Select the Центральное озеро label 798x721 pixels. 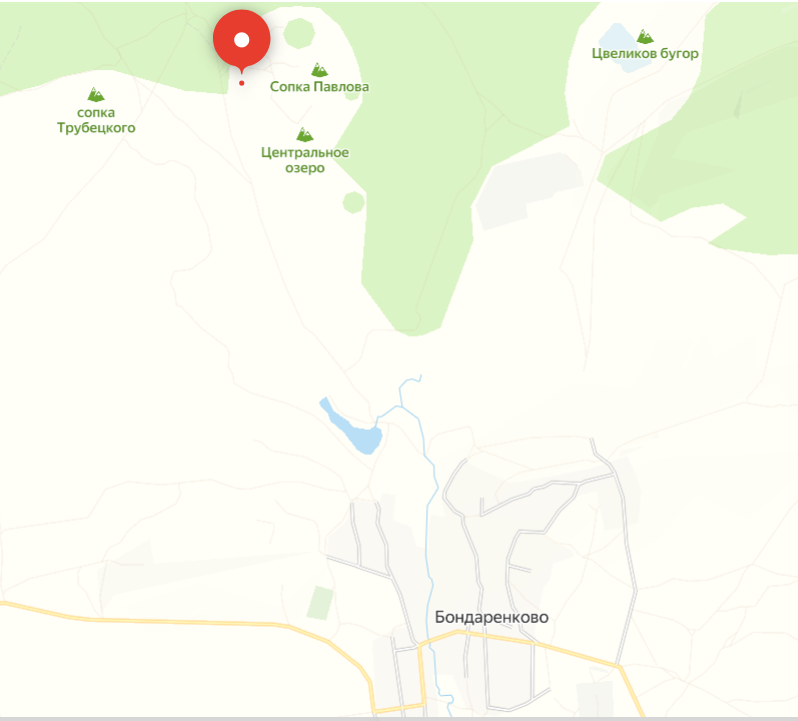(x=304, y=160)
